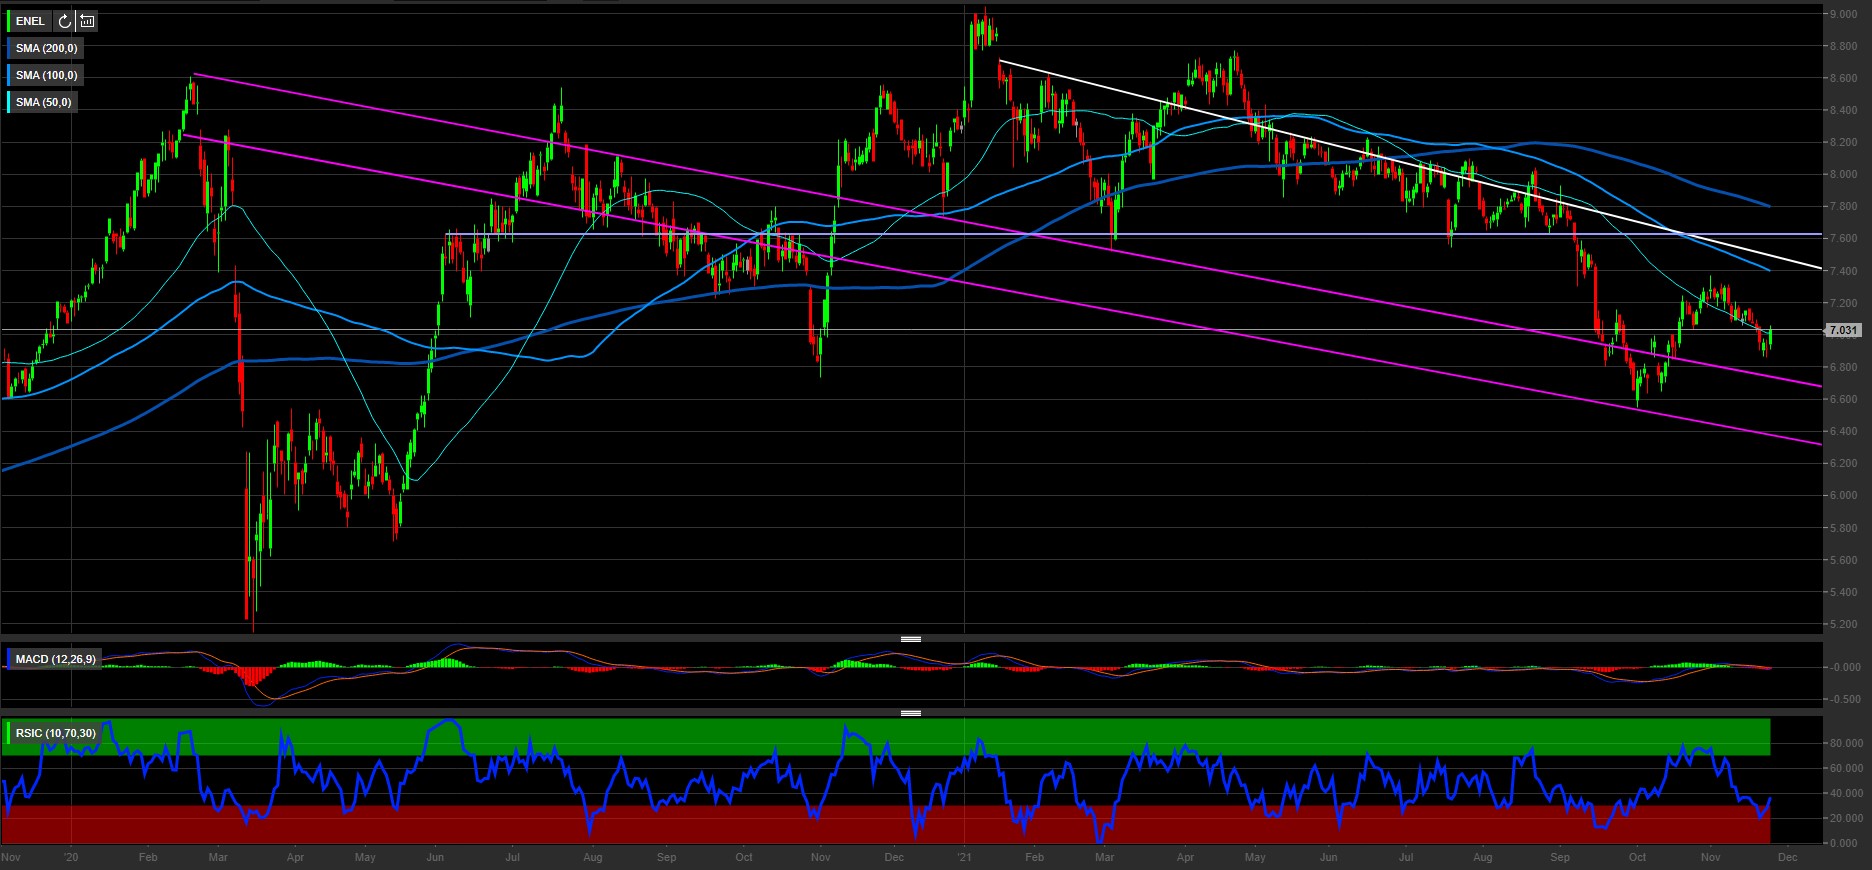Click the reset chart view icon
Viewport: 1872px width, 870px height.
click(x=88, y=21)
